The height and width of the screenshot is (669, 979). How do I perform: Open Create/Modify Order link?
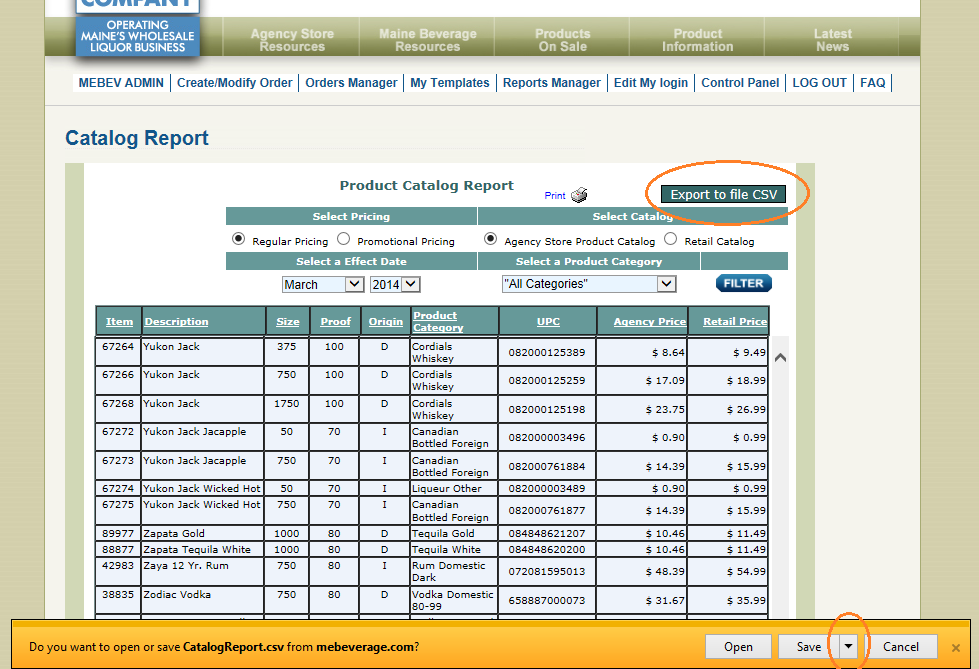pos(234,82)
